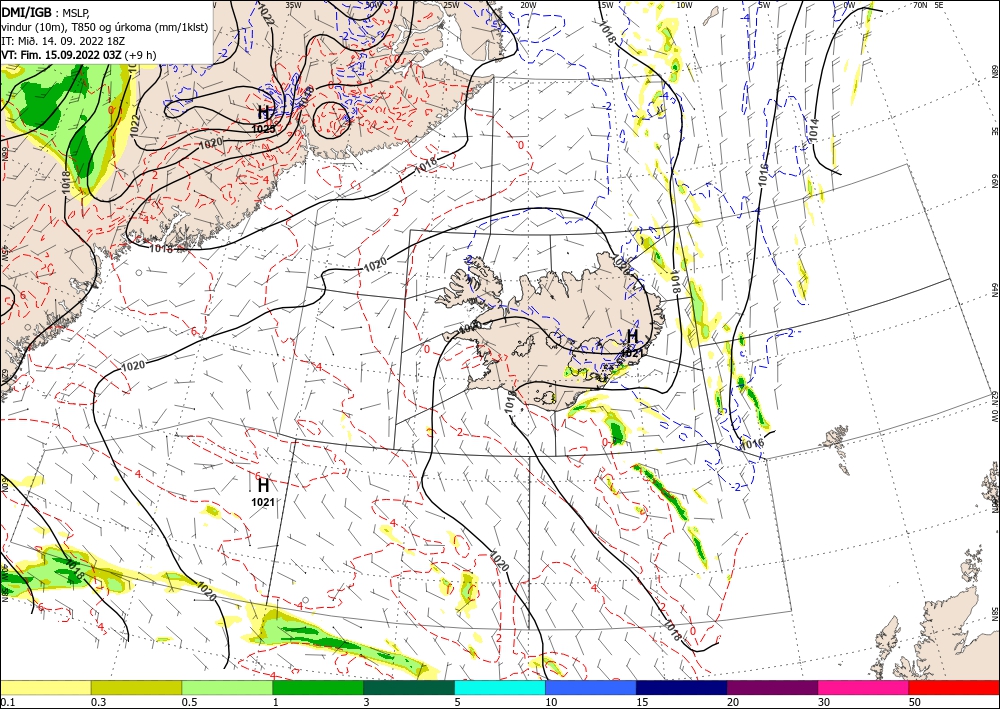Pick the blue 10–15 legend segment
The image size is (1000, 709).
(x=591, y=687)
